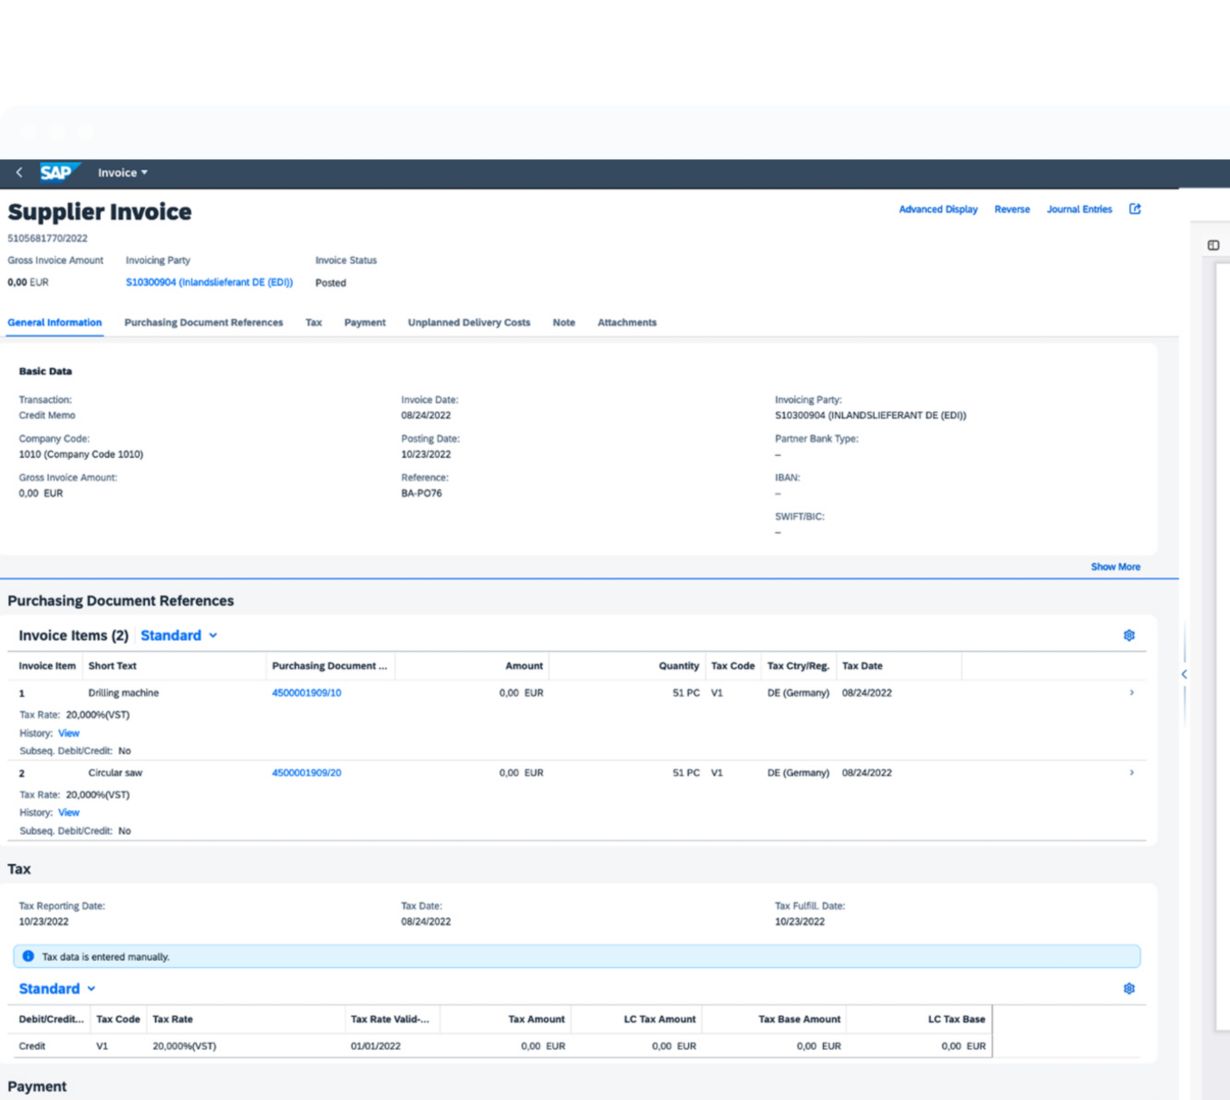Viewport: 1230px width, 1100px height.
Task: Go back using the header back arrow
Action: click(19, 173)
